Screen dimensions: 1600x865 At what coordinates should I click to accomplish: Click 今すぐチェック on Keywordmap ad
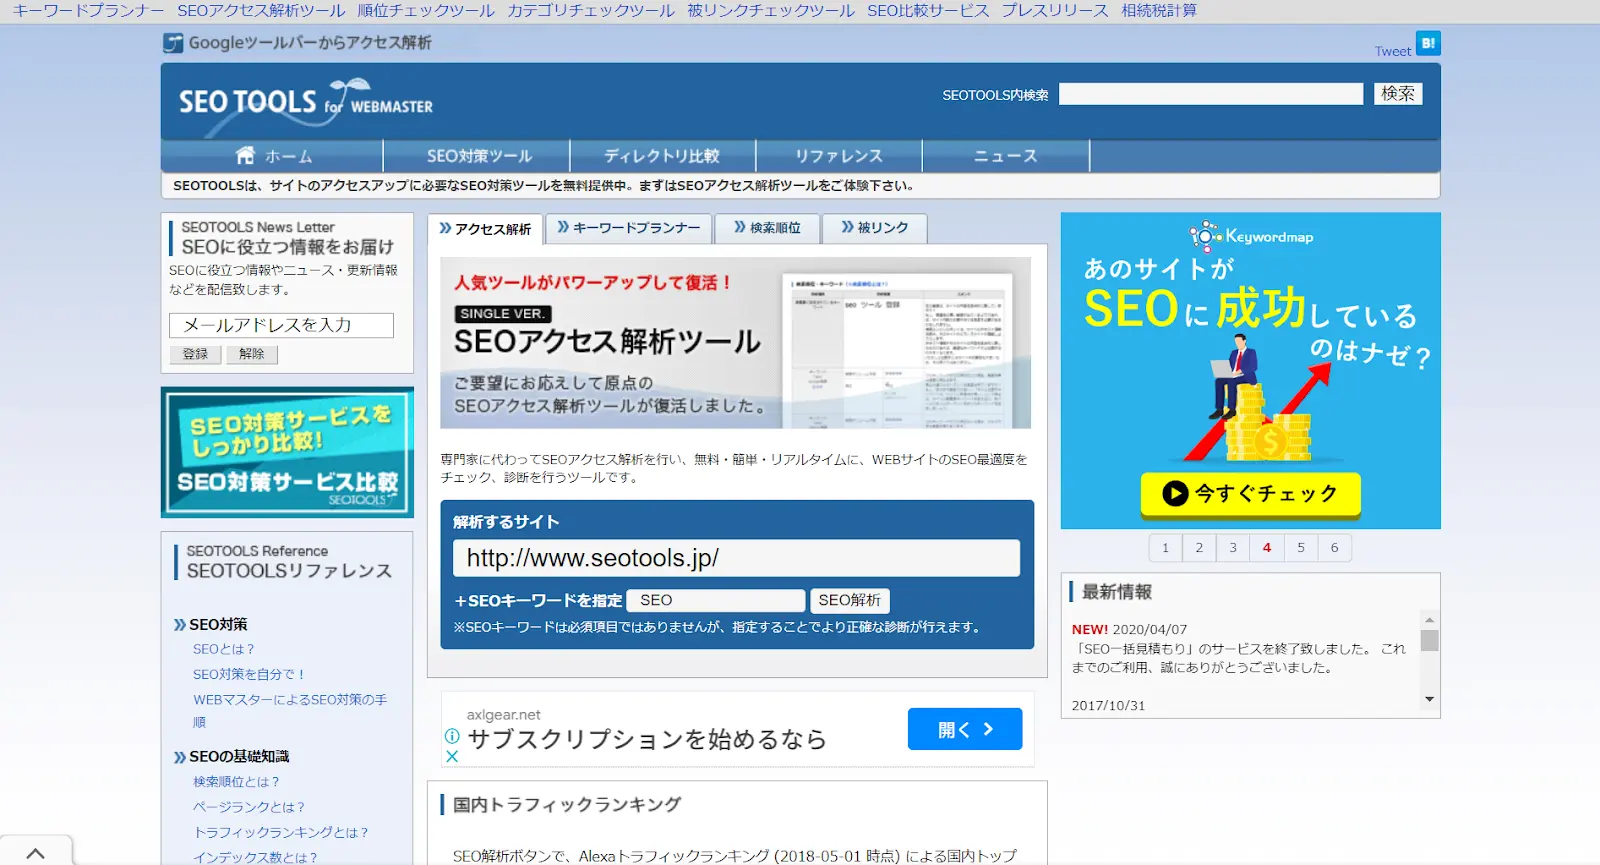[x=1250, y=494]
